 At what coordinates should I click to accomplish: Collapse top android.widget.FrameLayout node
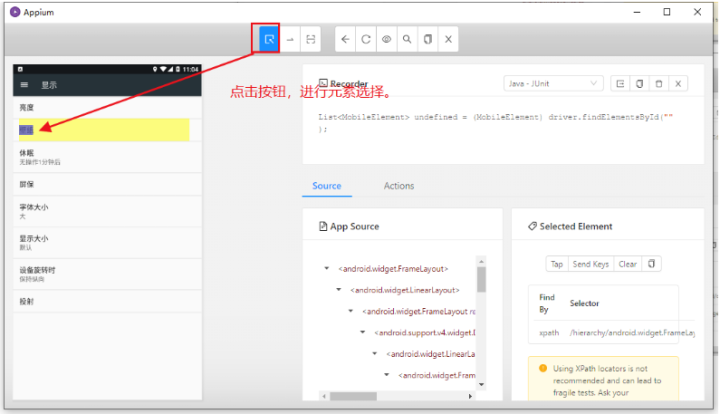click(x=327, y=268)
